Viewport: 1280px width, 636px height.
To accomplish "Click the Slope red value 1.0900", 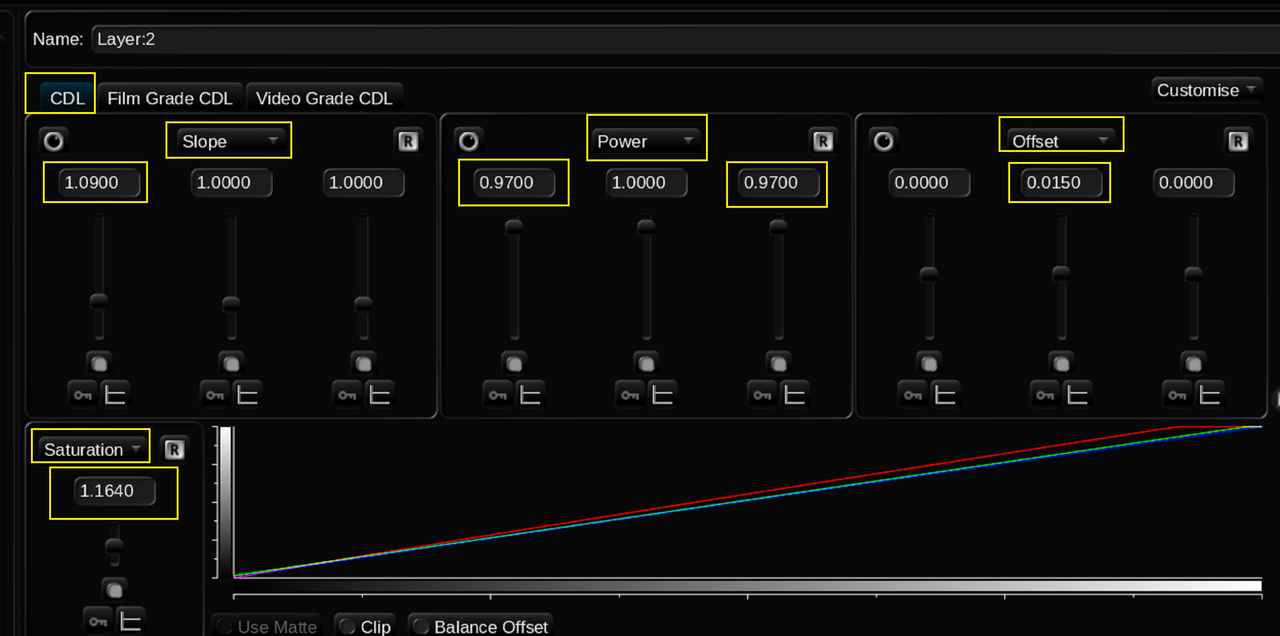I will pyautogui.click(x=98, y=183).
